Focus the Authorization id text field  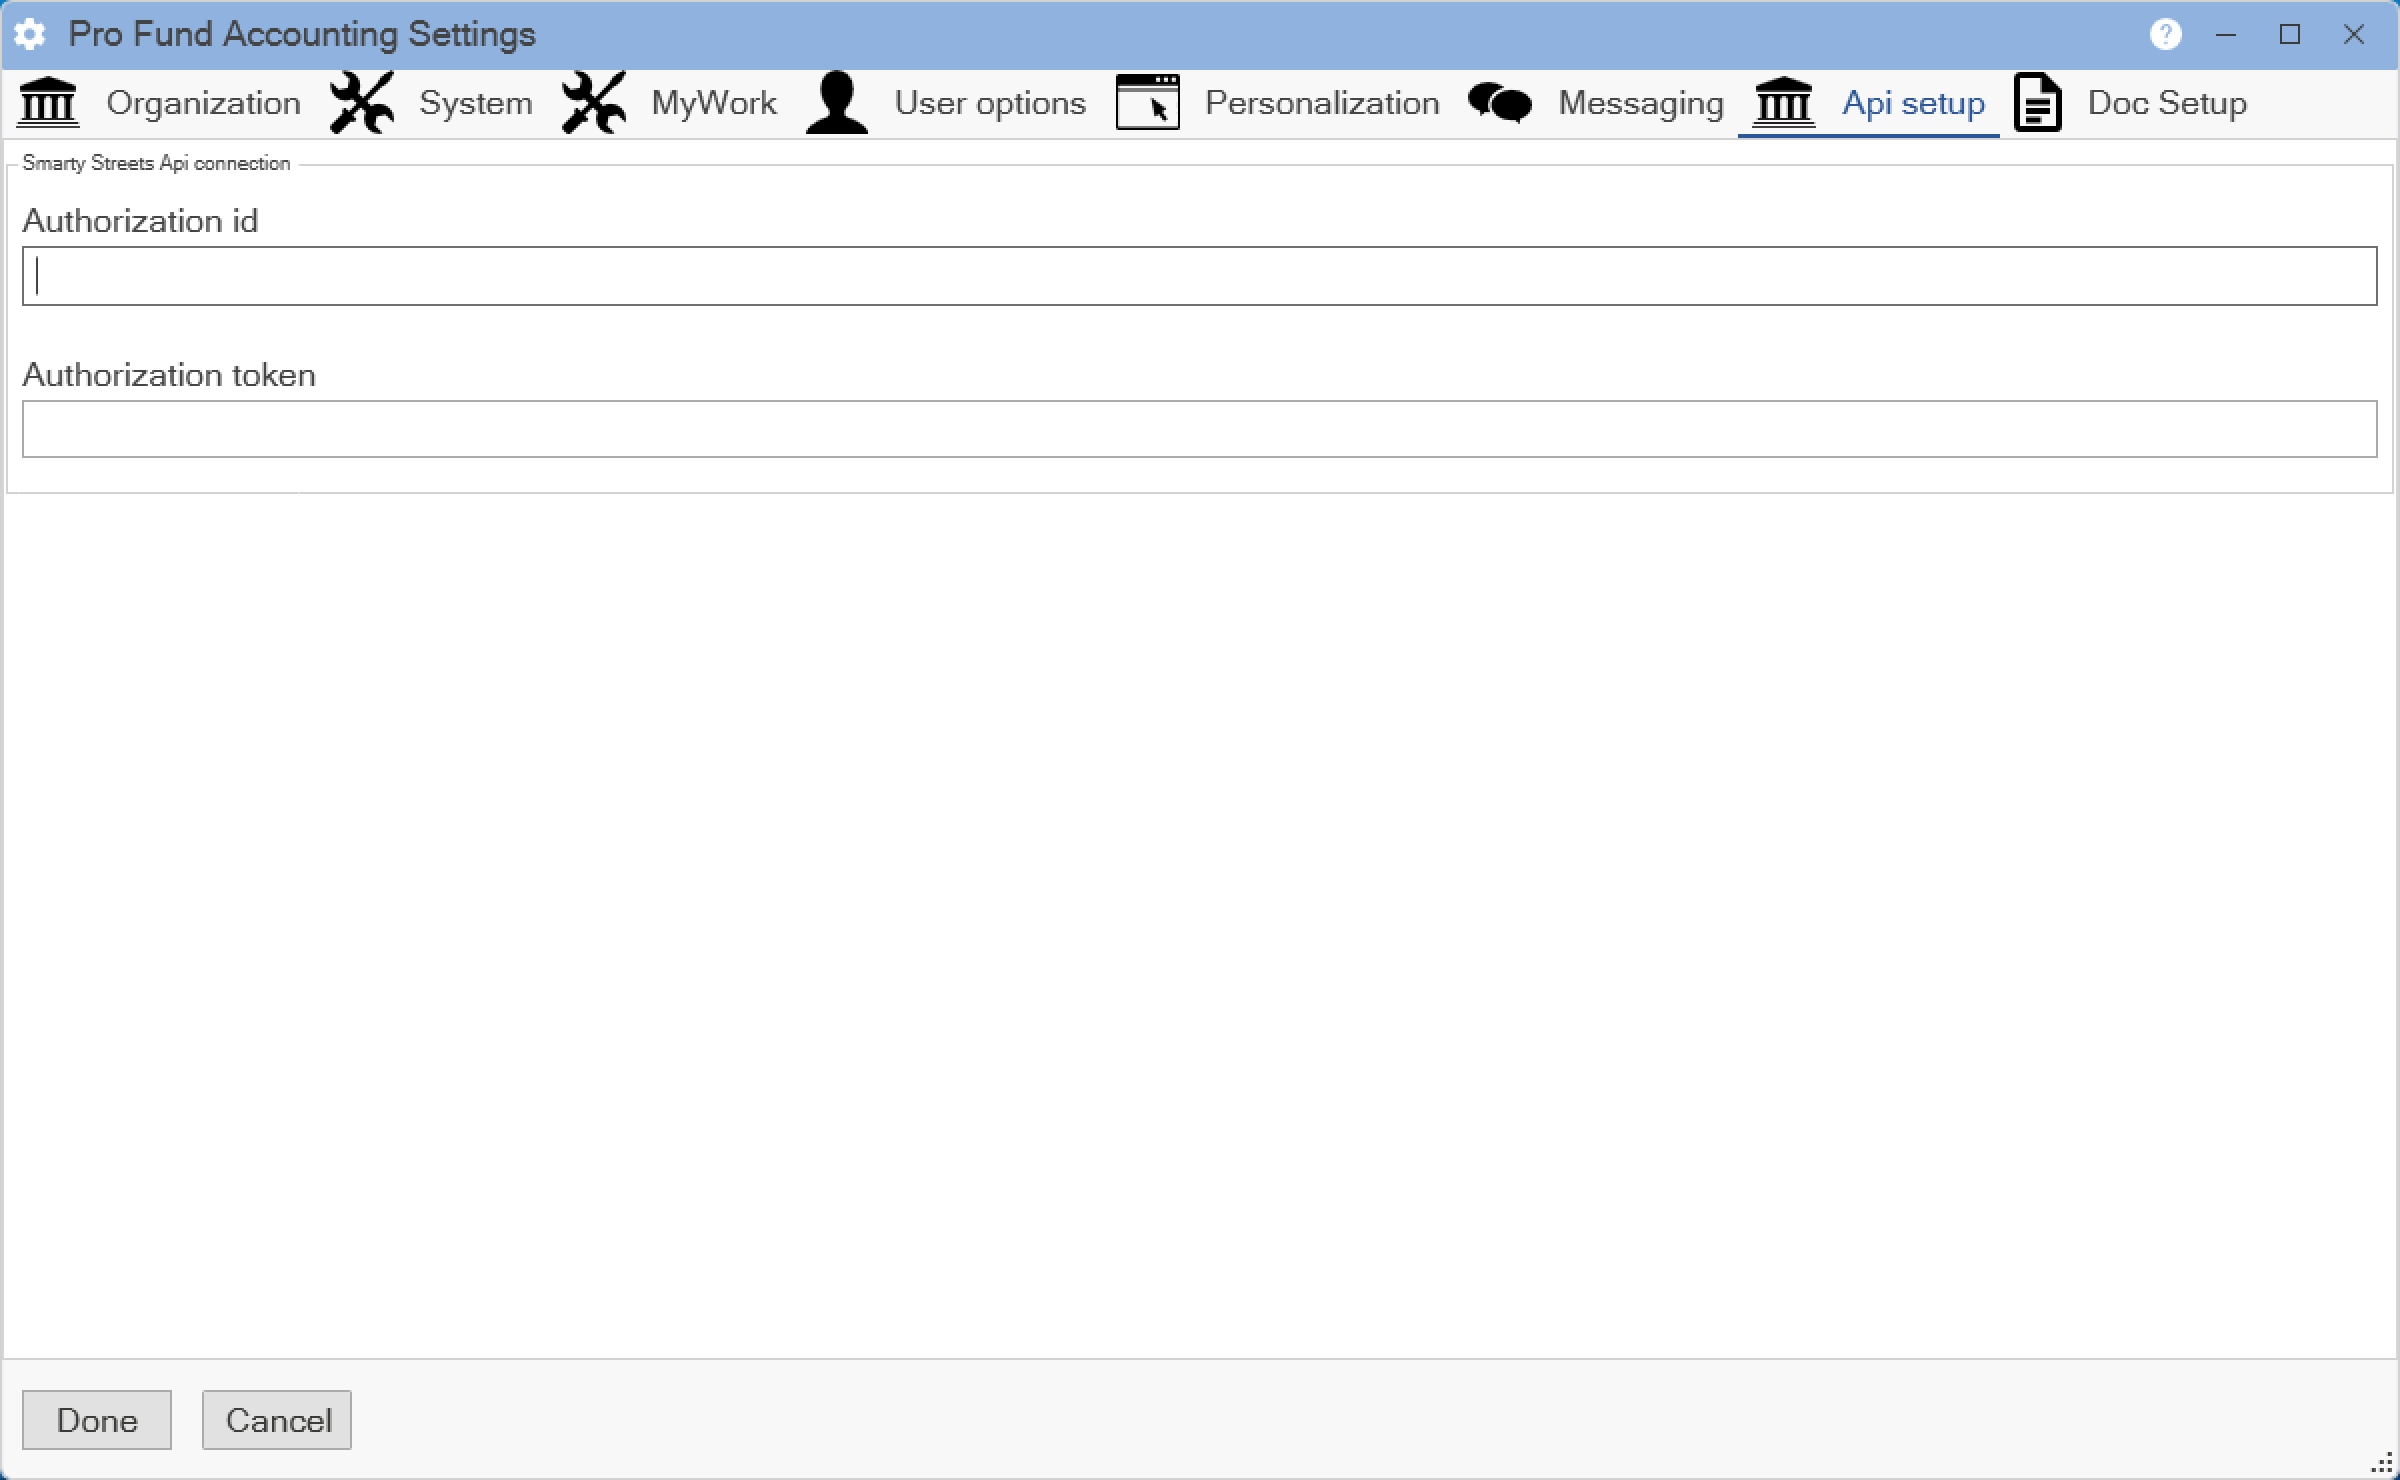tap(1199, 276)
